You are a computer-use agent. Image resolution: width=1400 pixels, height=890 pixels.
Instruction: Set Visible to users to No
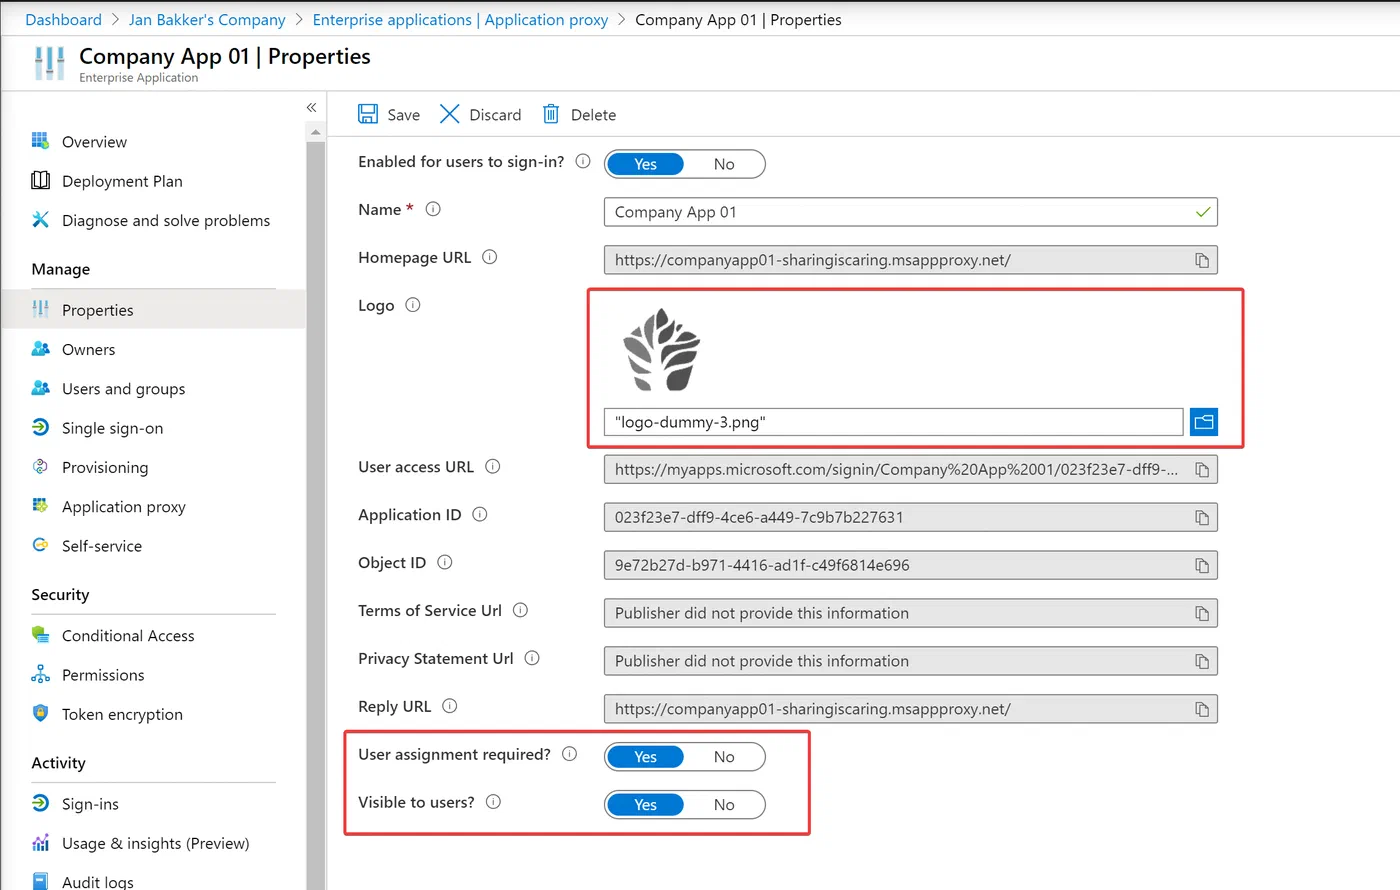724,805
